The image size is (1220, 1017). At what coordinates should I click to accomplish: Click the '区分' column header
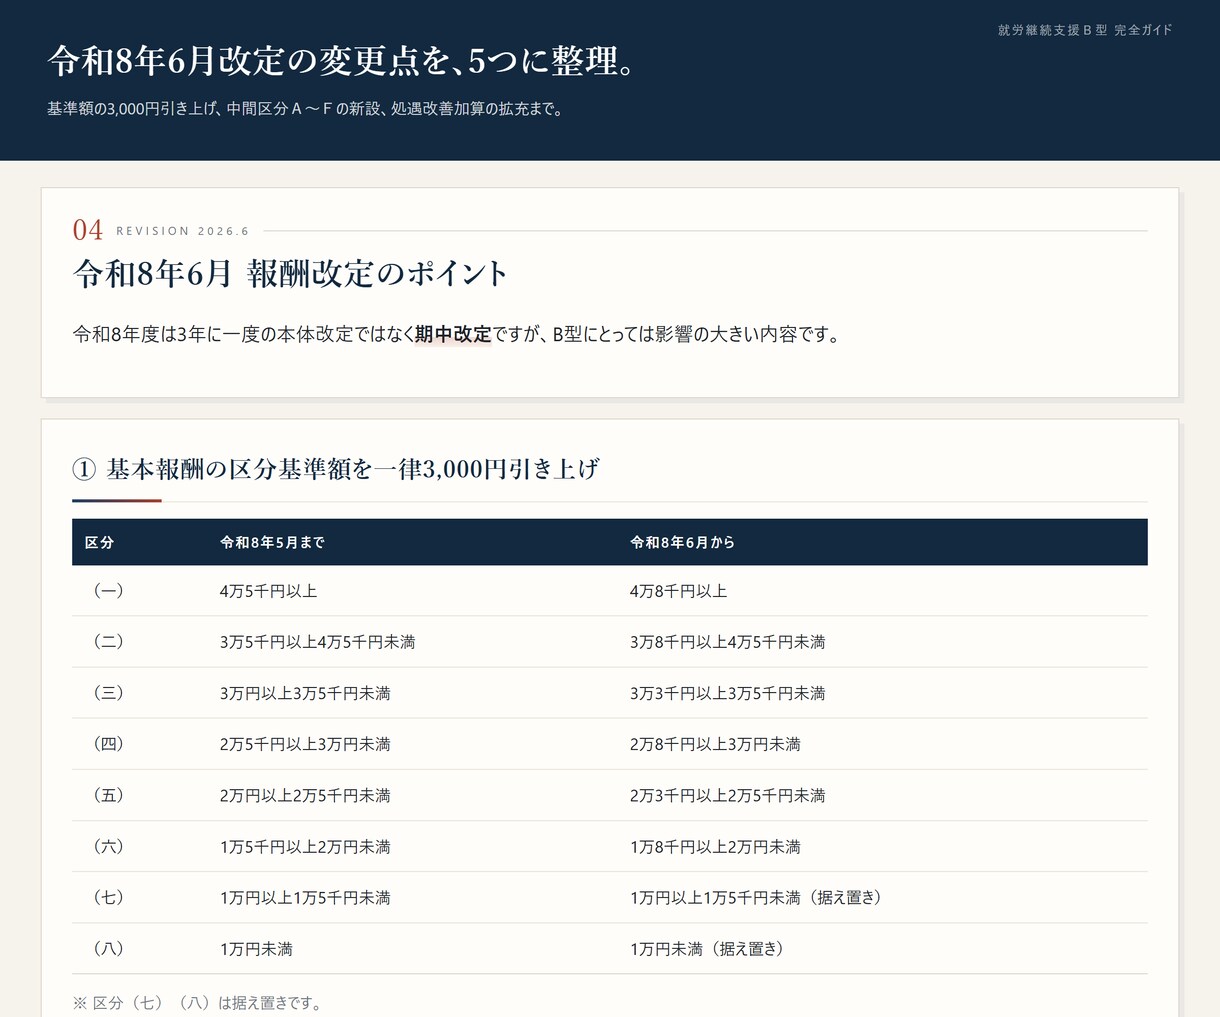(x=99, y=542)
